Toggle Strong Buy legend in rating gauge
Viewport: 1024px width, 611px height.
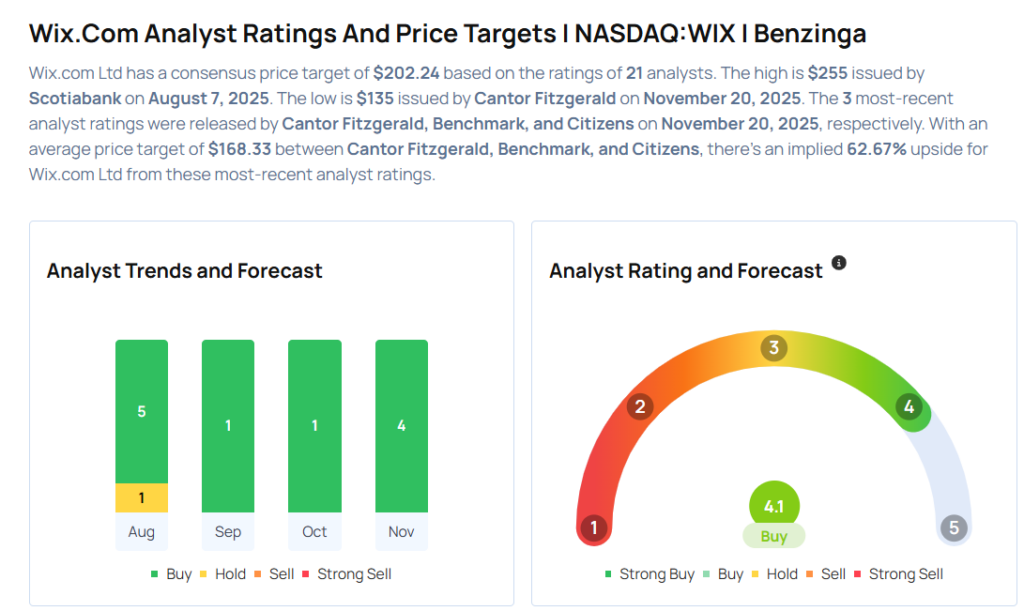tap(651, 574)
